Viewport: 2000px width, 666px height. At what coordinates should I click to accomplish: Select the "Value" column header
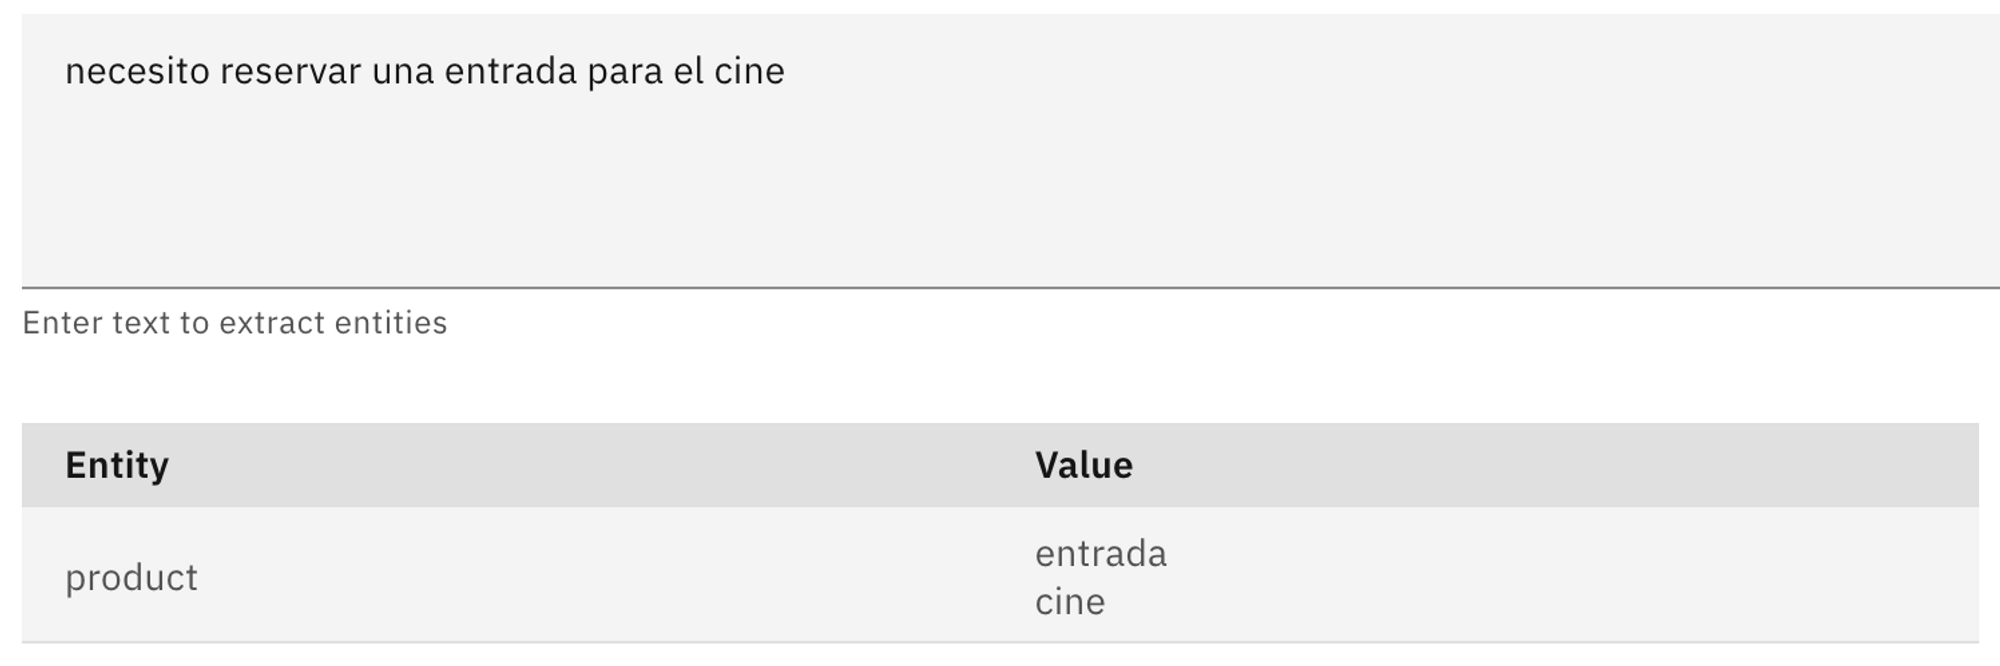click(1084, 465)
